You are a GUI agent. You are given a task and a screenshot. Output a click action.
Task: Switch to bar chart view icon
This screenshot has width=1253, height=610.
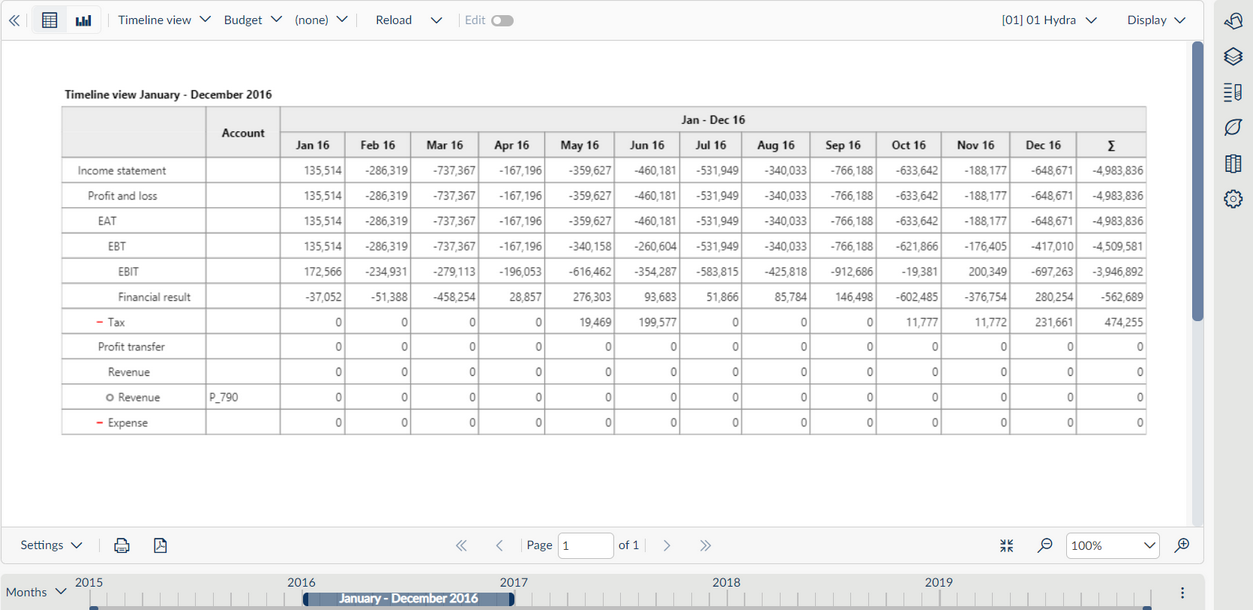pyautogui.click(x=83, y=20)
